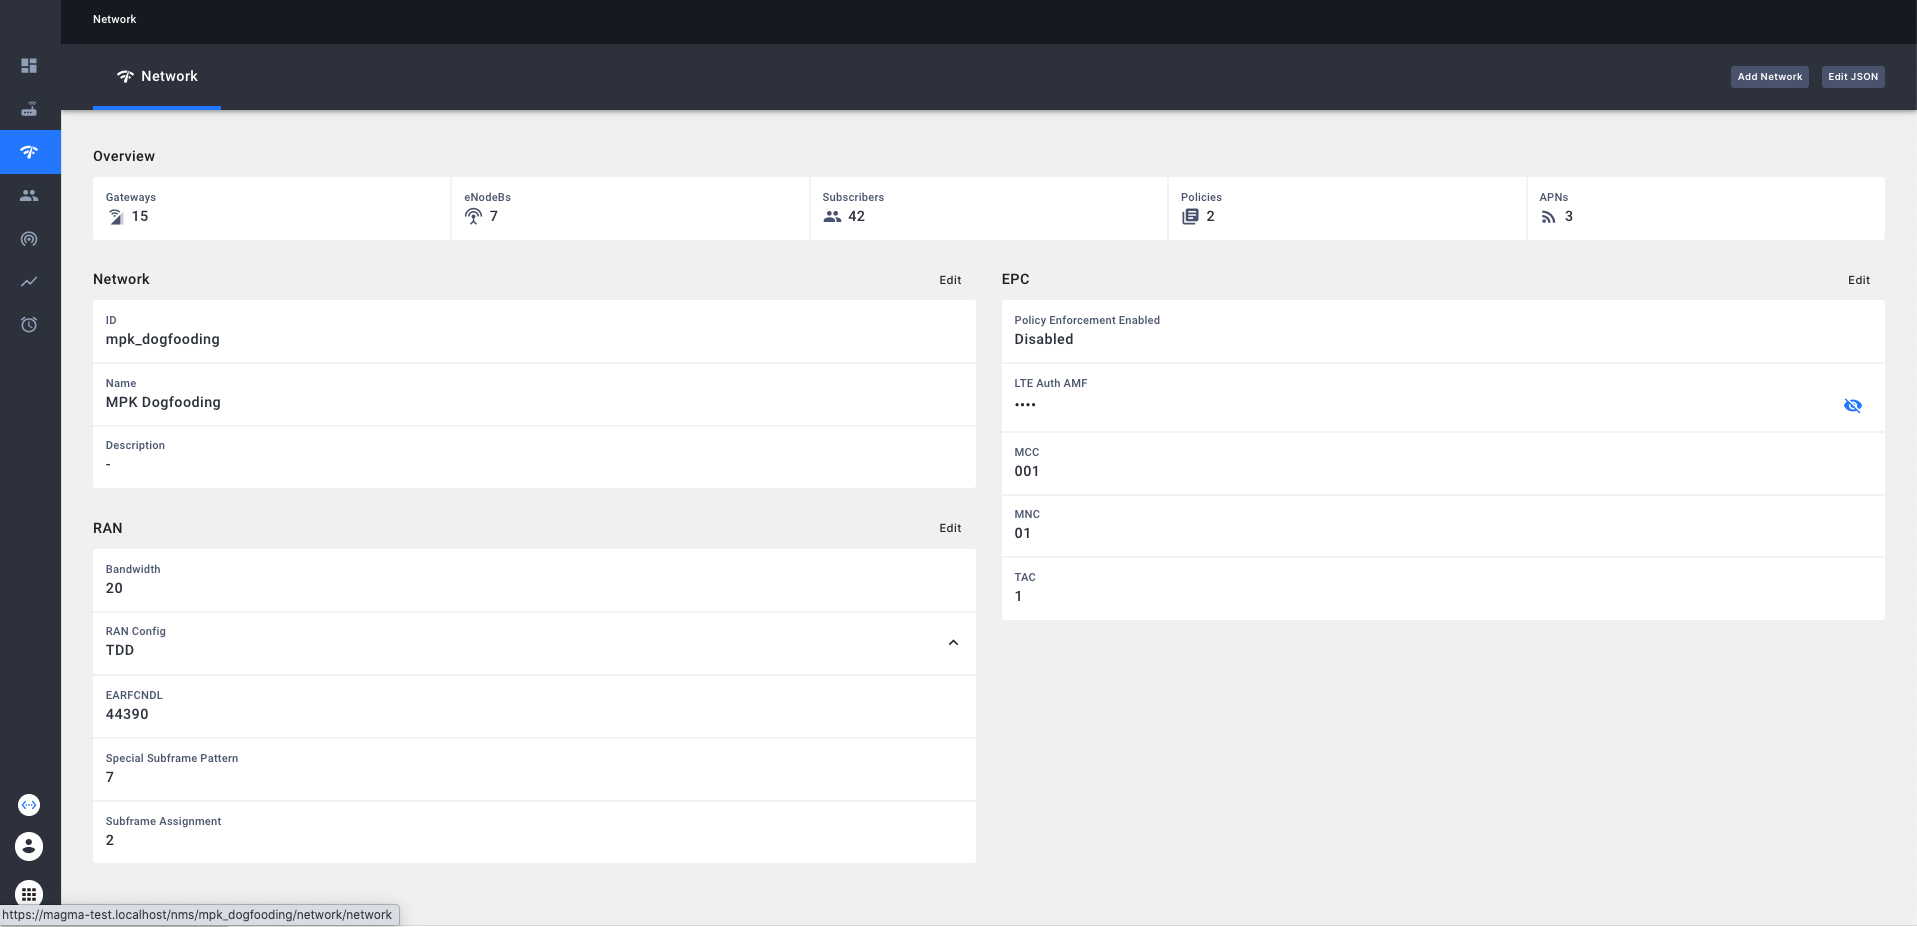Click the highlighted Network wifi sidebar icon
1917x927 pixels.
coord(29,152)
